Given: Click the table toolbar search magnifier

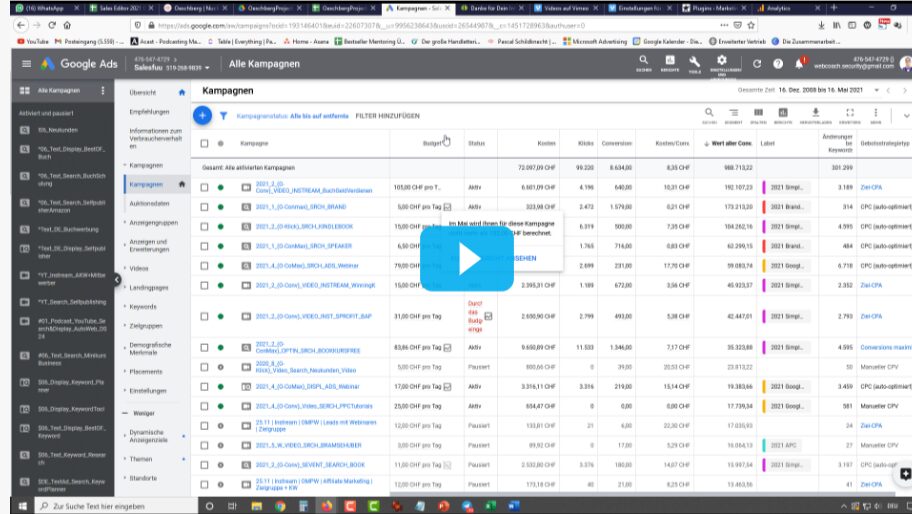Looking at the screenshot, I should tap(709, 115).
